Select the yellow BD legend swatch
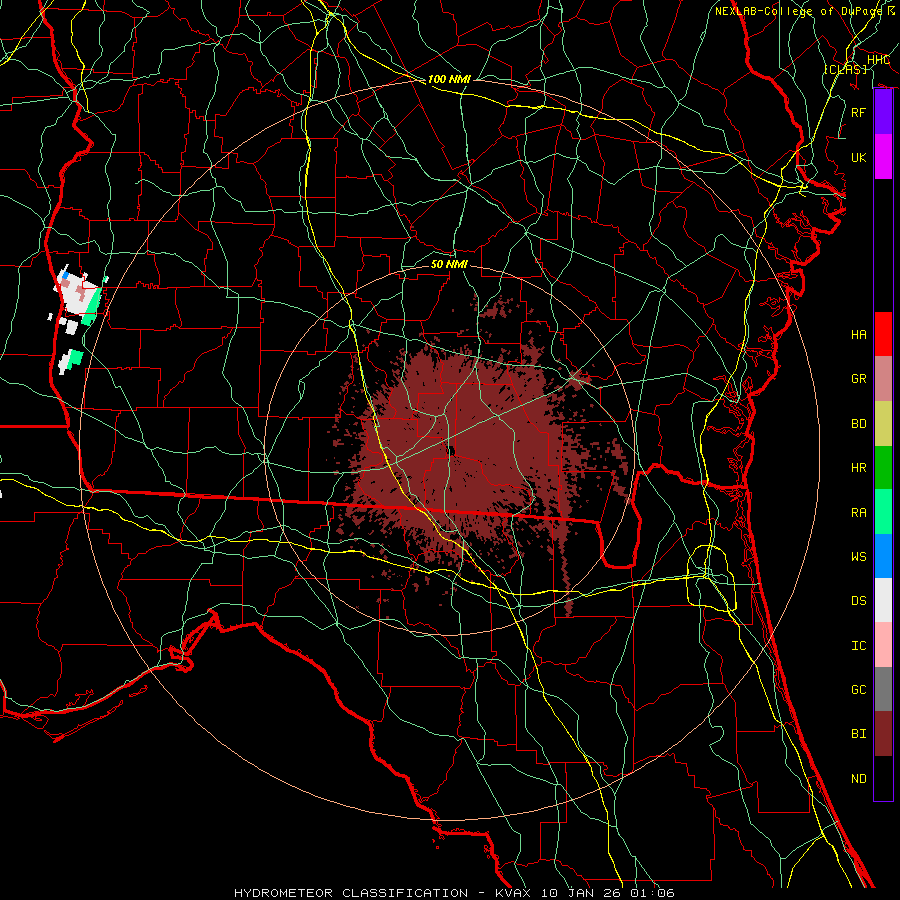The width and height of the screenshot is (900, 900). (x=883, y=423)
